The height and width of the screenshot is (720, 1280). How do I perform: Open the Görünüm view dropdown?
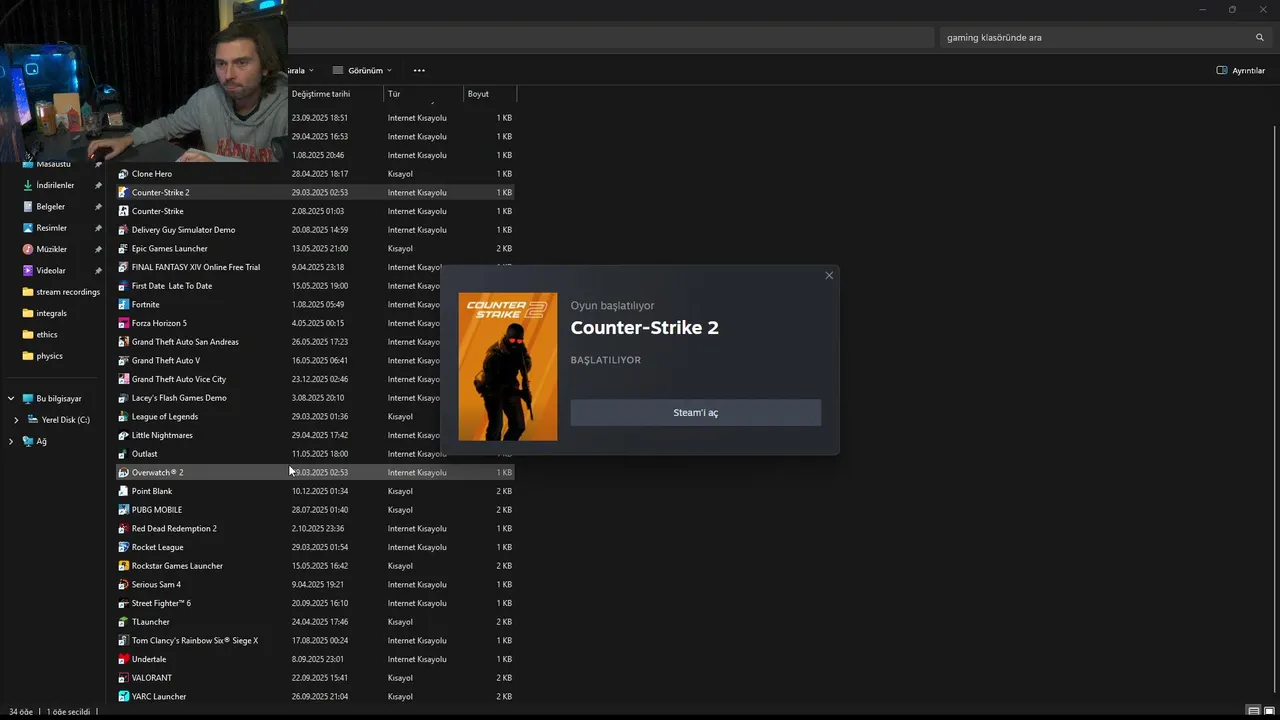coord(362,71)
